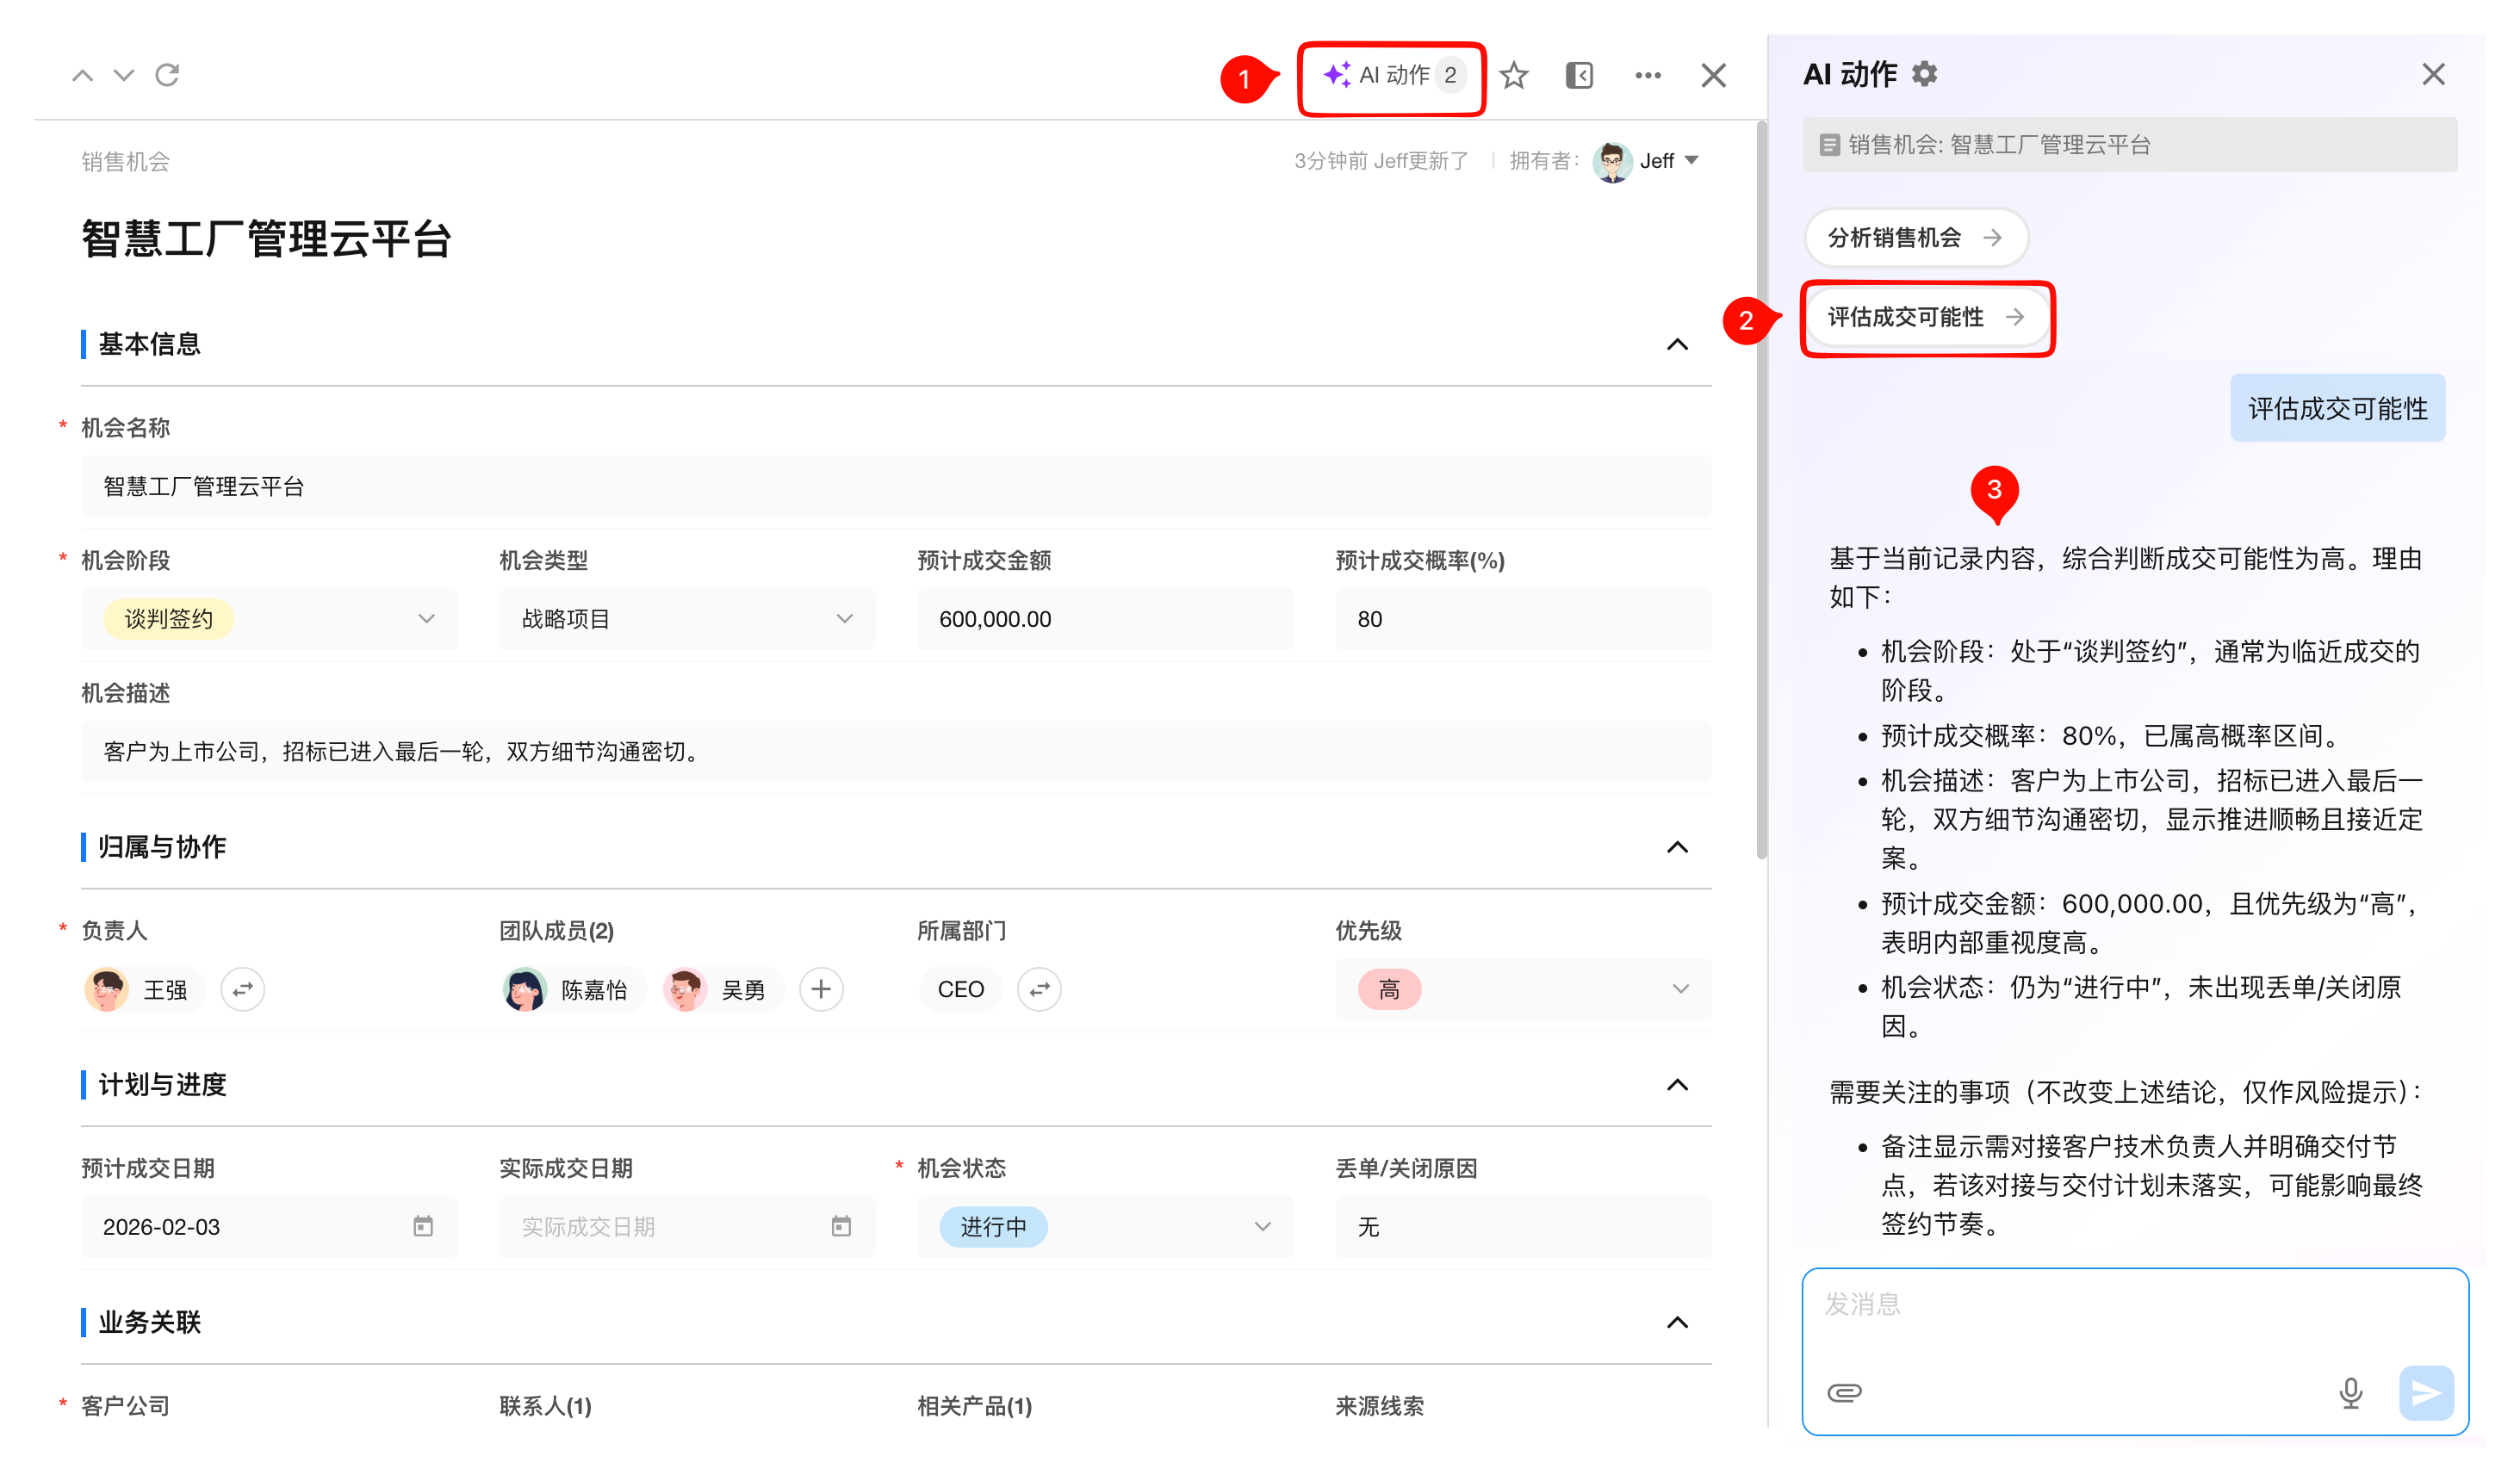The height and width of the screenshot is (1481, 2520).
Task: Click the send message arrow button
Action: pyautogui.click(x=2426, y=1392)
